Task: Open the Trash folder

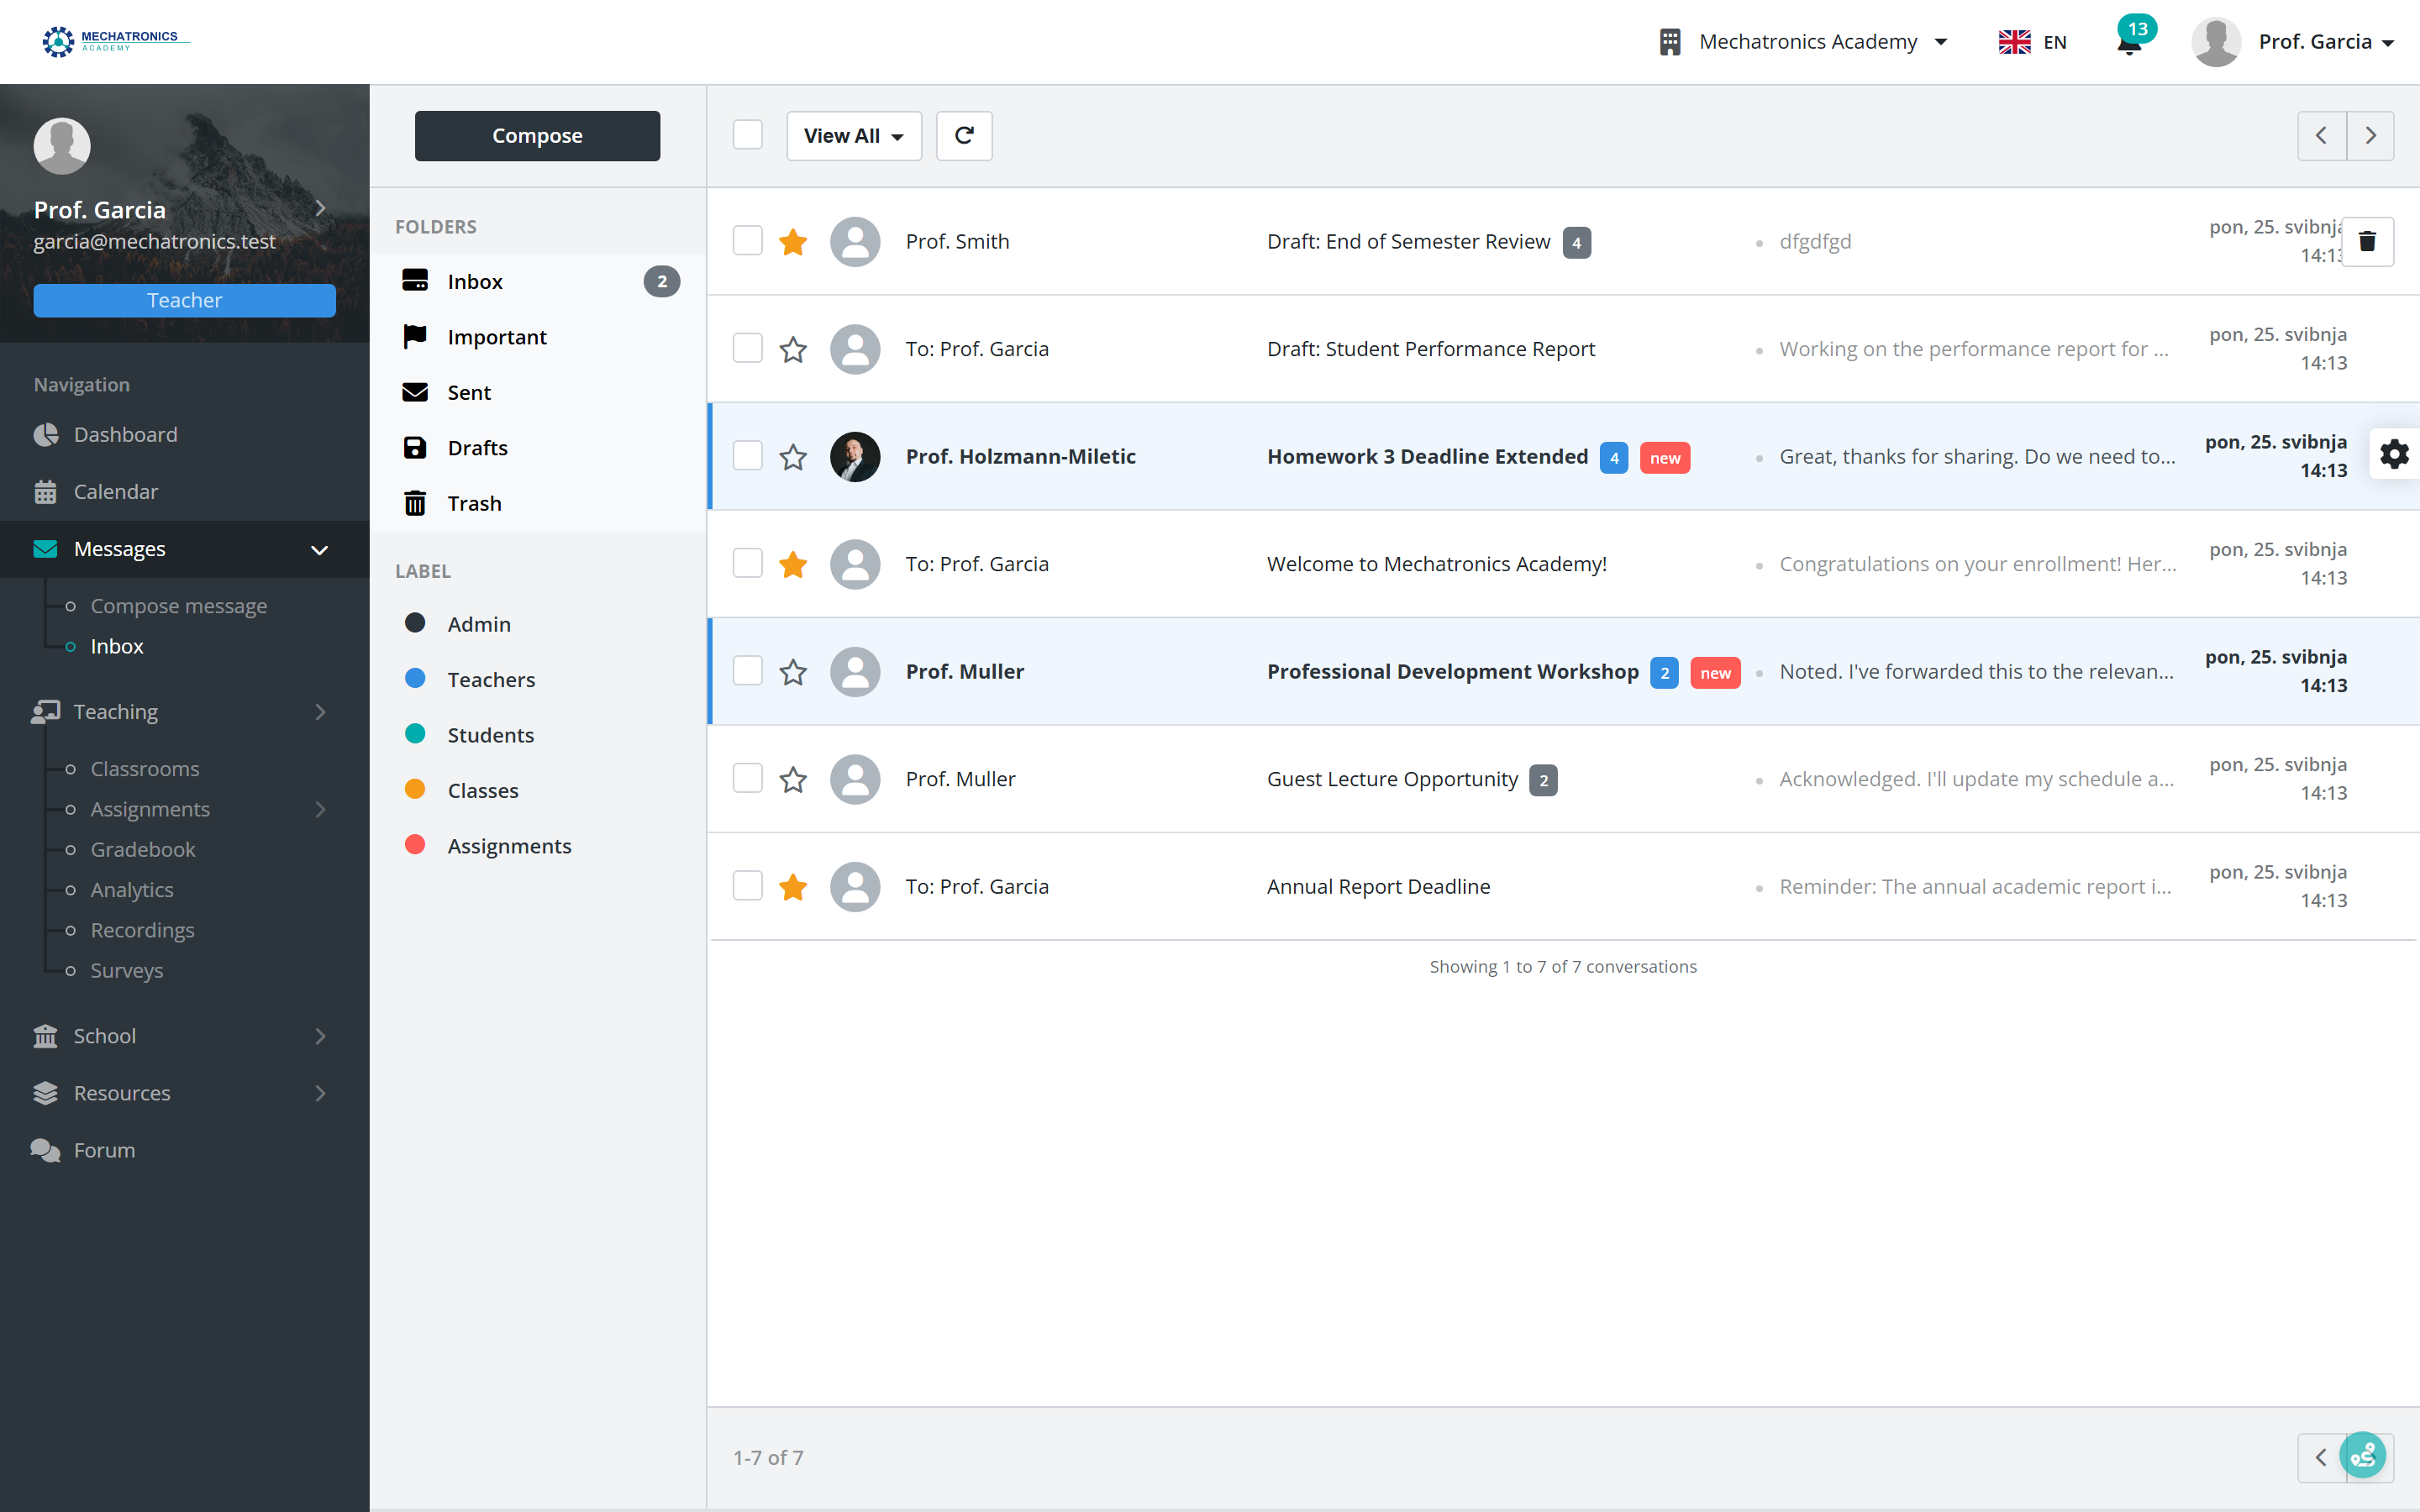Action: pos(538,503)
